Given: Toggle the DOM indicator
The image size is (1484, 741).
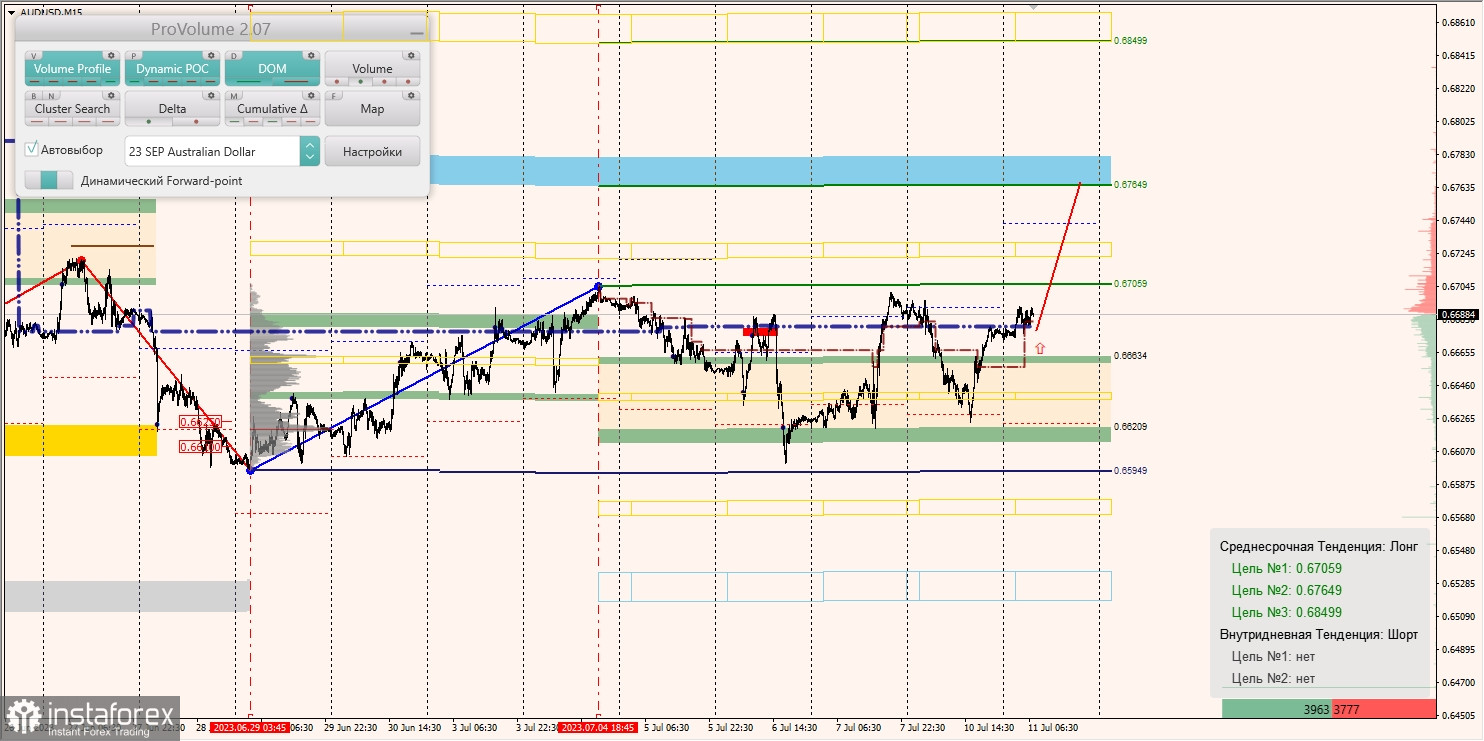Looking at the screenshot, I should tap(272, 69).
